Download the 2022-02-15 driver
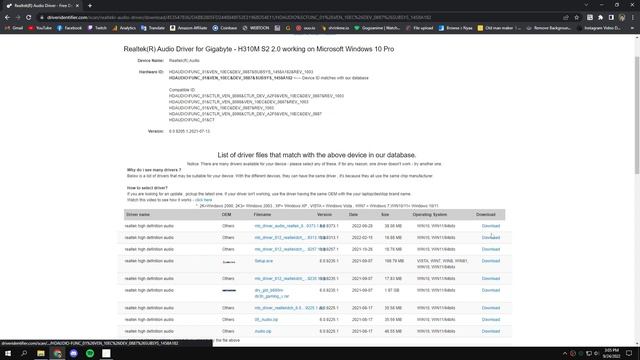 pos(491,238)
